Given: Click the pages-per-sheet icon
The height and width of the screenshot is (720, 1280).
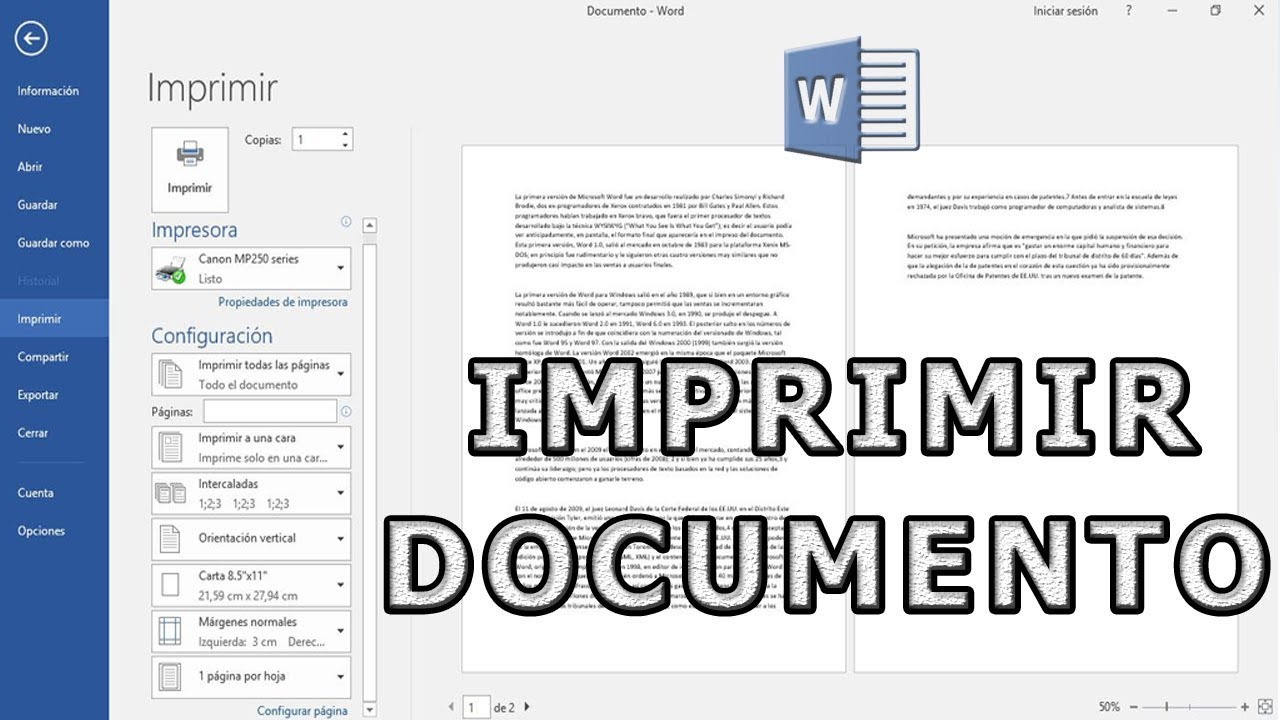Looking at the screenshot, I should coord(171,677).
